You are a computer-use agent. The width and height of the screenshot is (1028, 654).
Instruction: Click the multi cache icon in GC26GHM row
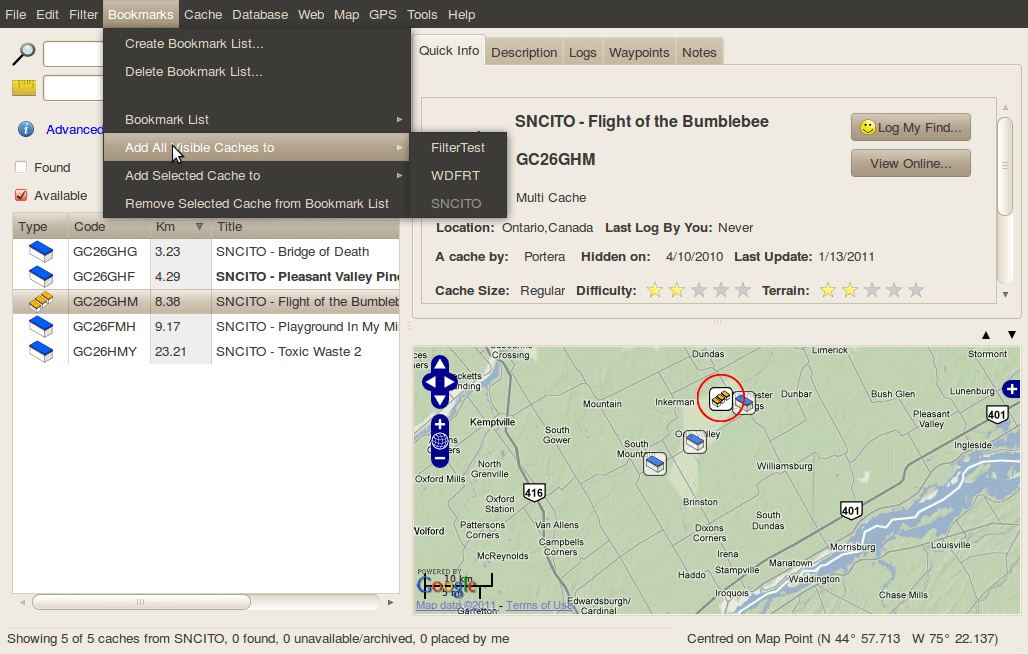41,301
